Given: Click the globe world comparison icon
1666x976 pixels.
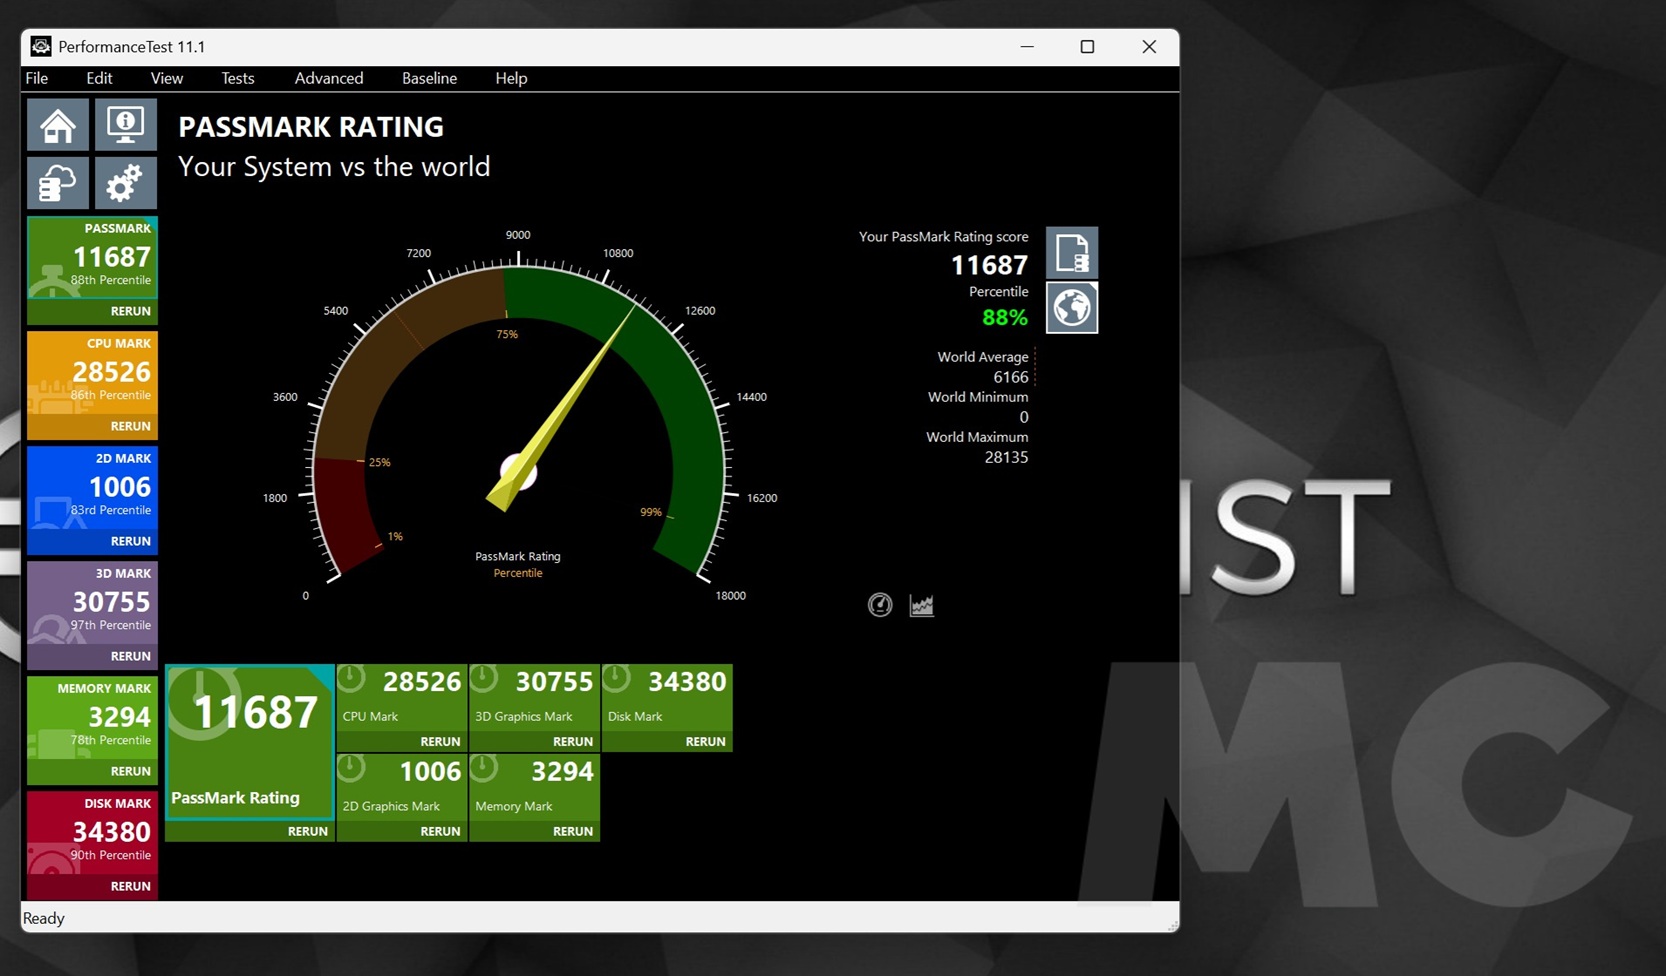Looking at the screenshot, I should click(1072, 307).
